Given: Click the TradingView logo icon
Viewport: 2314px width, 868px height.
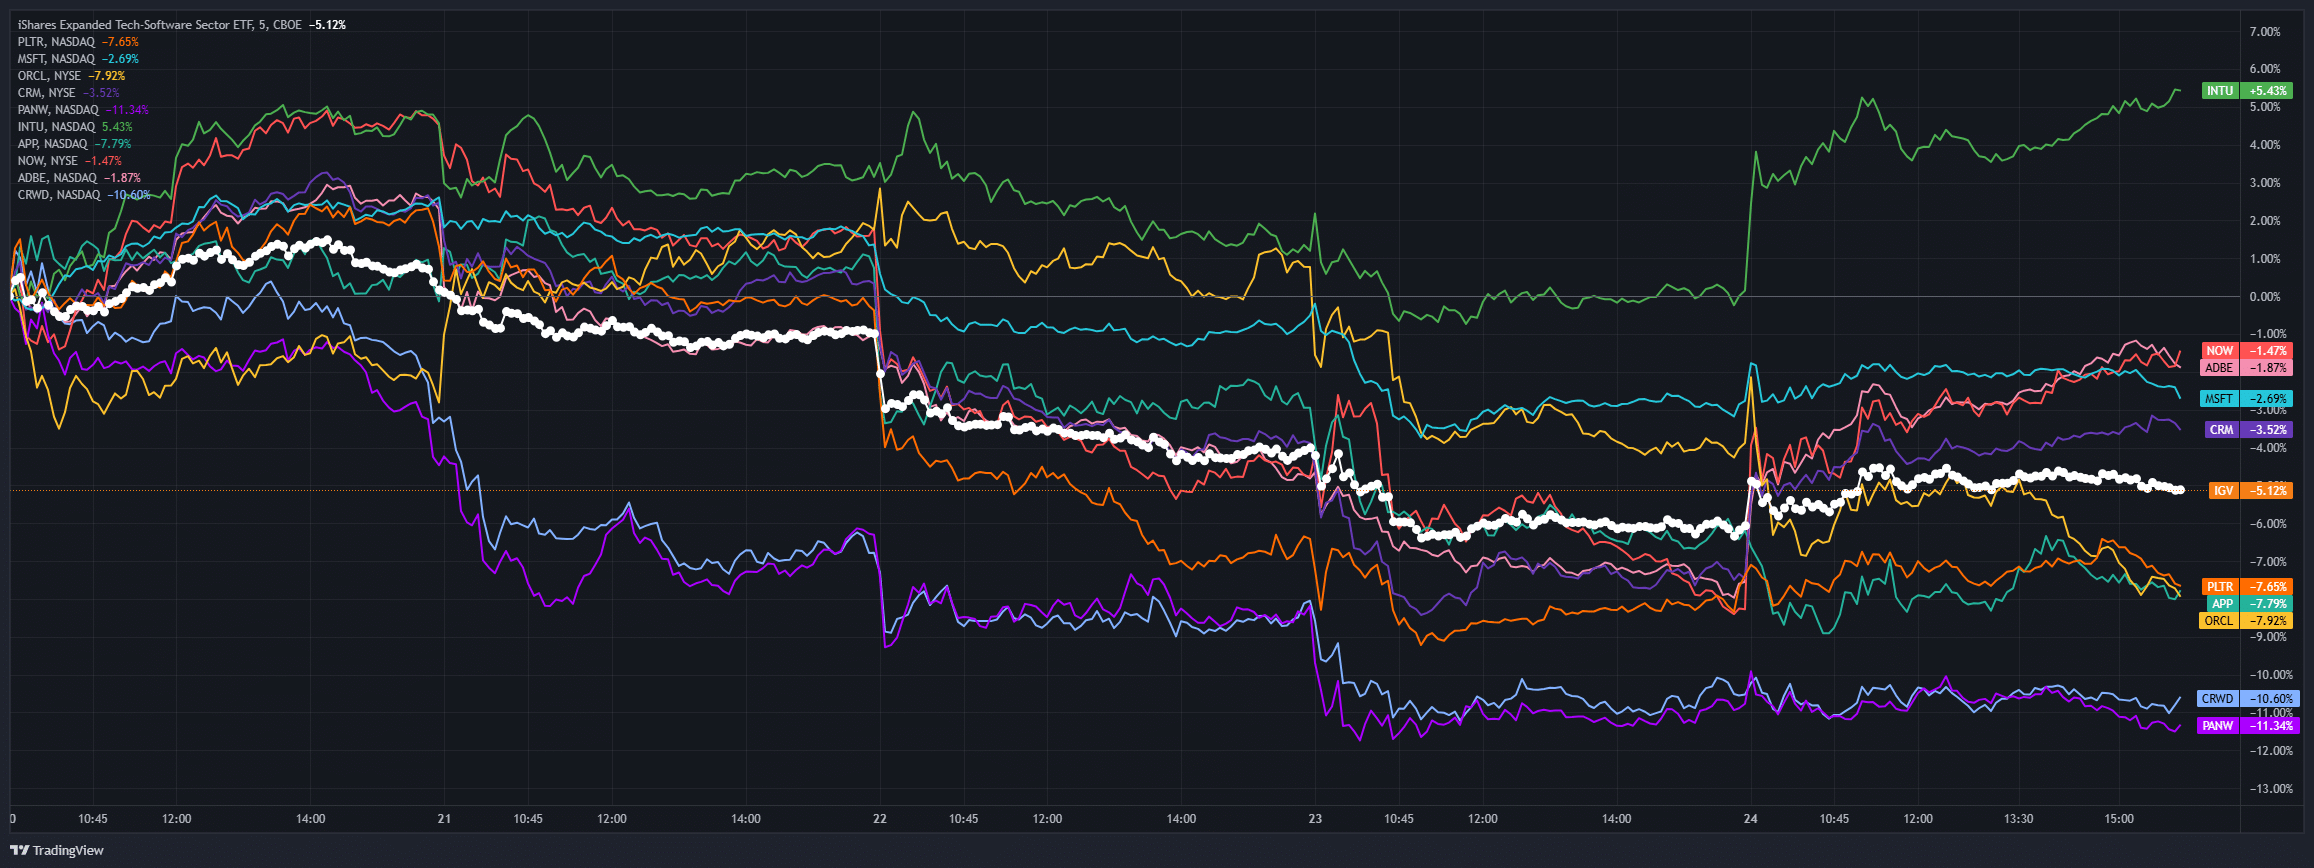Looking at the screenshot, I should coord(20,851).
